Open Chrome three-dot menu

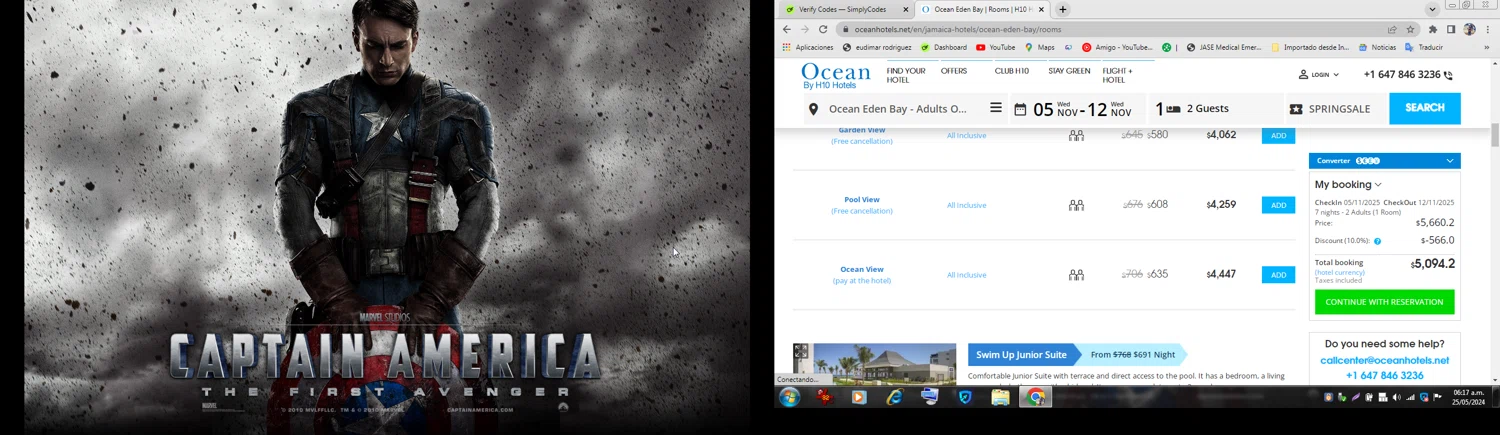click(1486, 29)
